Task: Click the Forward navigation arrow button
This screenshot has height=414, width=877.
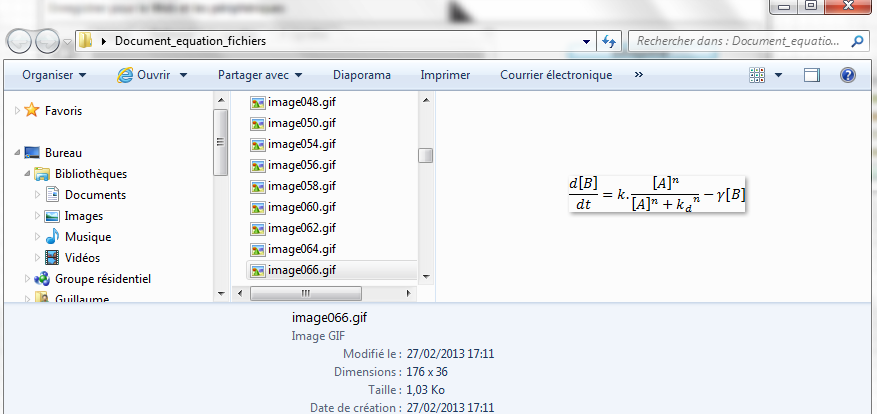Action: (x=46, y=42)
